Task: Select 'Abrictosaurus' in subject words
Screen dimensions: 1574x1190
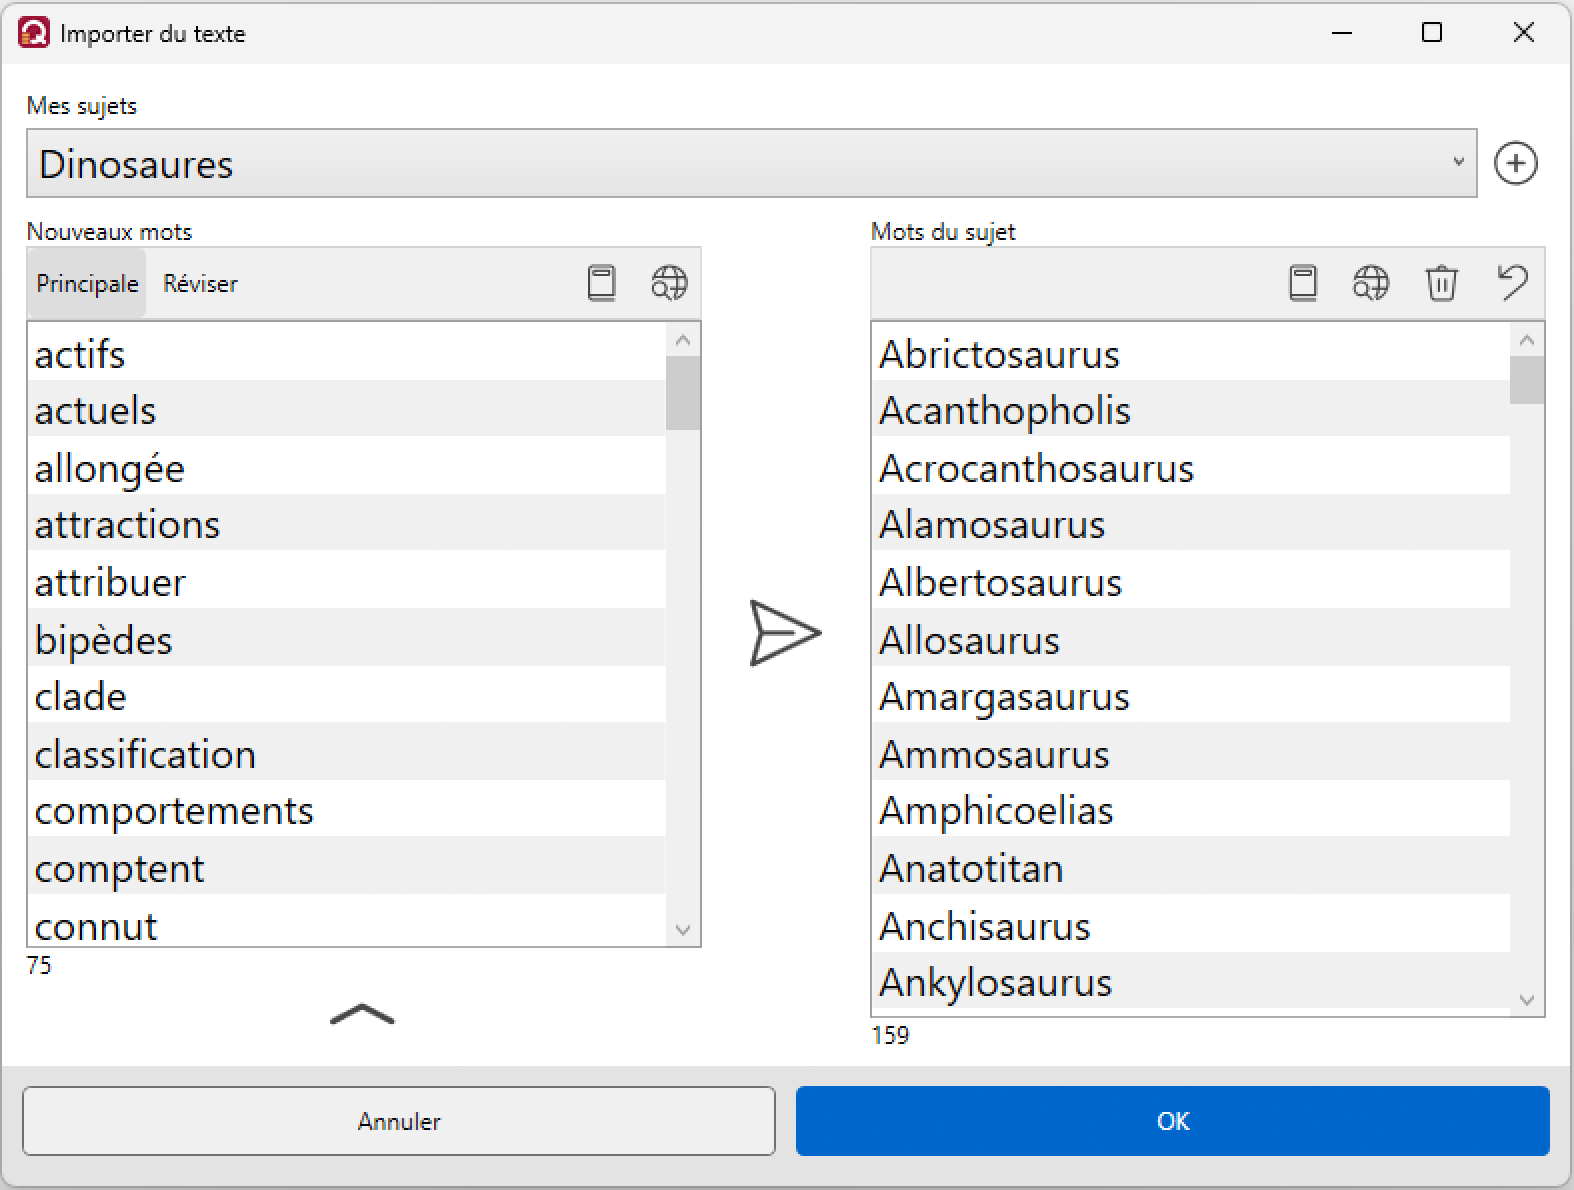Action: 1190,354
